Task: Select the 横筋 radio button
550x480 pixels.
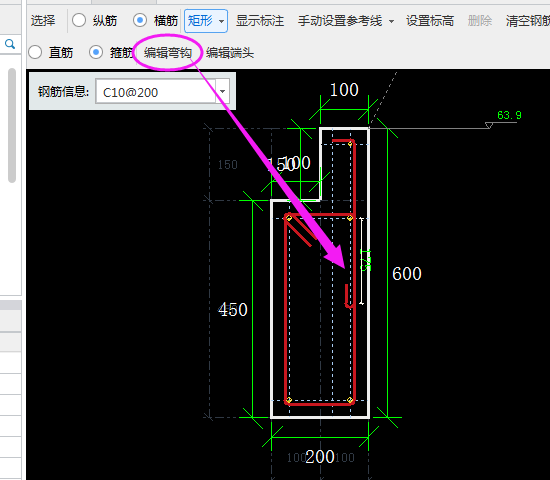Action: pyautogui.click(x=140, y=20)
